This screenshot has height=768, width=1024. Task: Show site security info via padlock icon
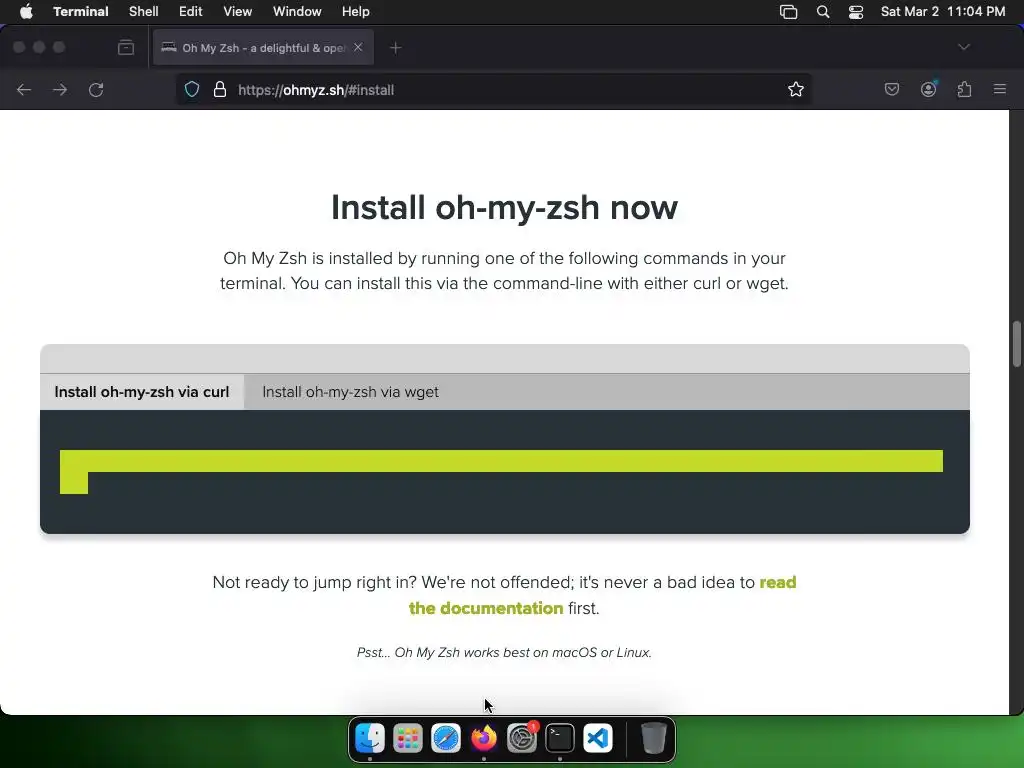coord(220,89)
